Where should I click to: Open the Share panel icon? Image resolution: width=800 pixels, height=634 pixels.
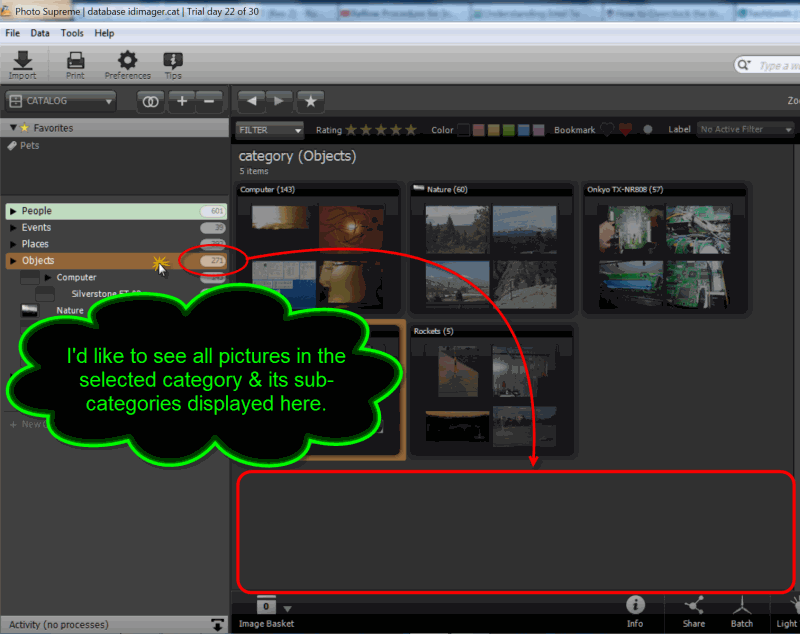pyautogui.click(x=694, y=612)
